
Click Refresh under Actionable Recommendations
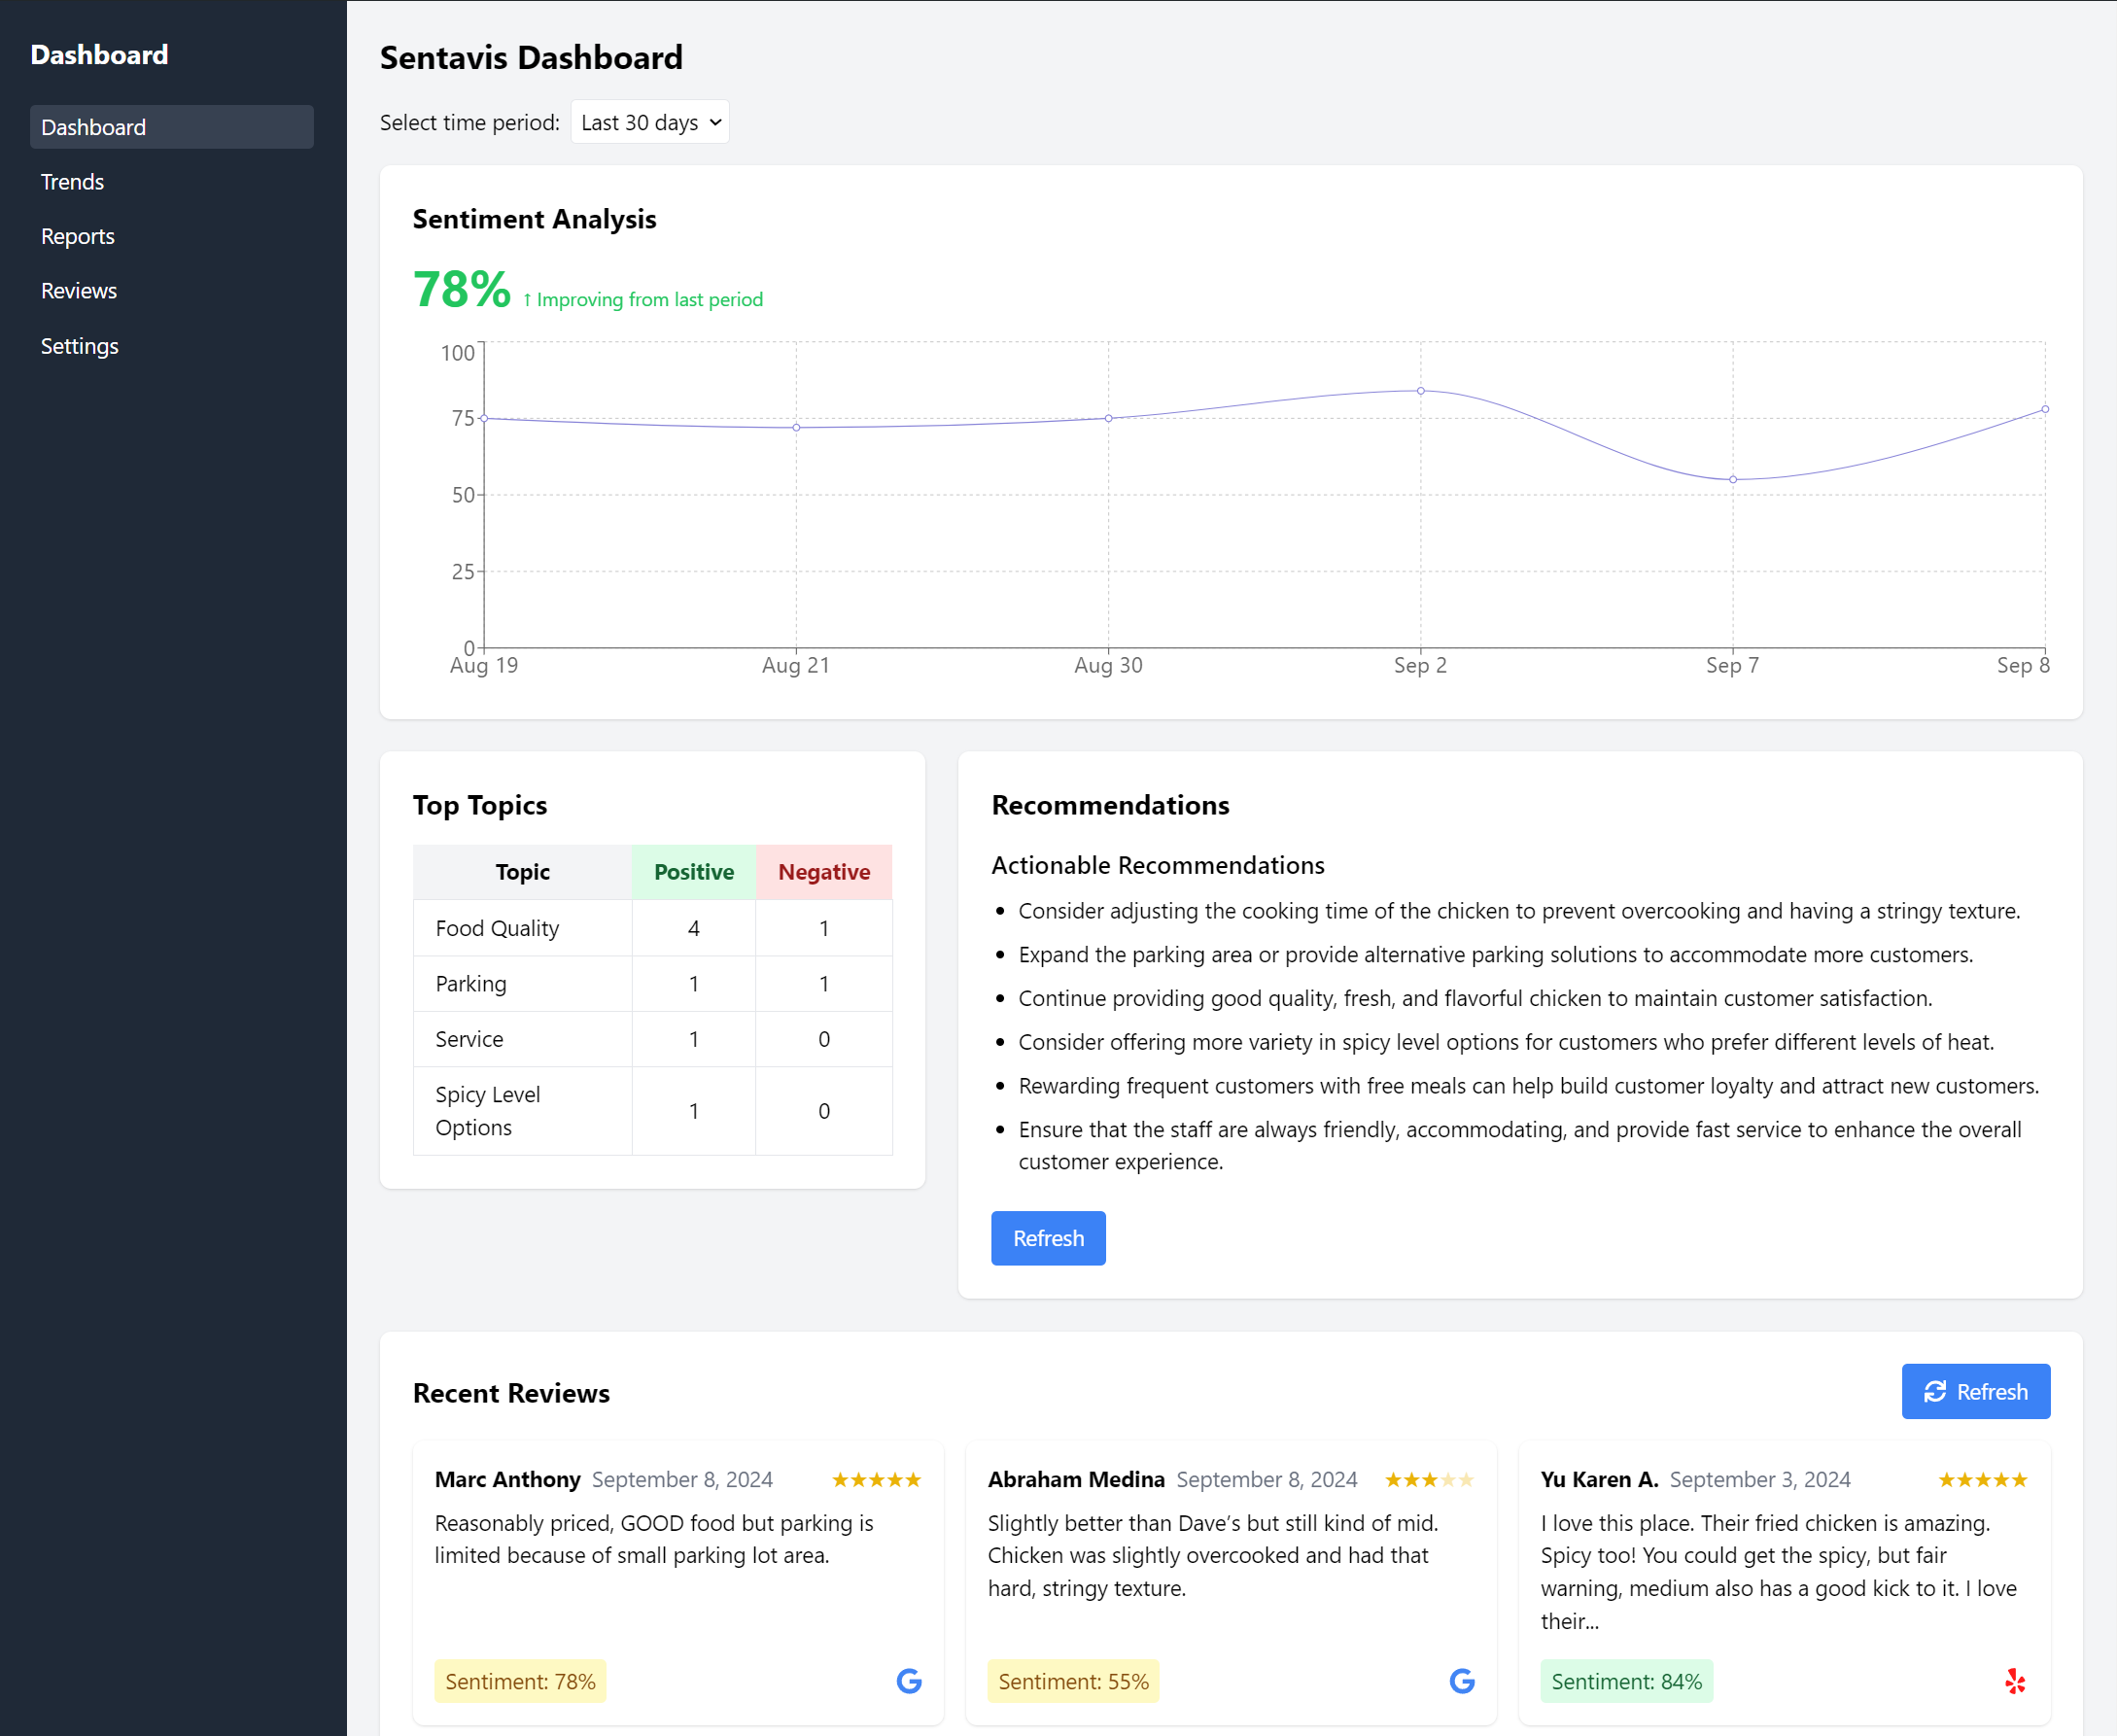1048,1238
